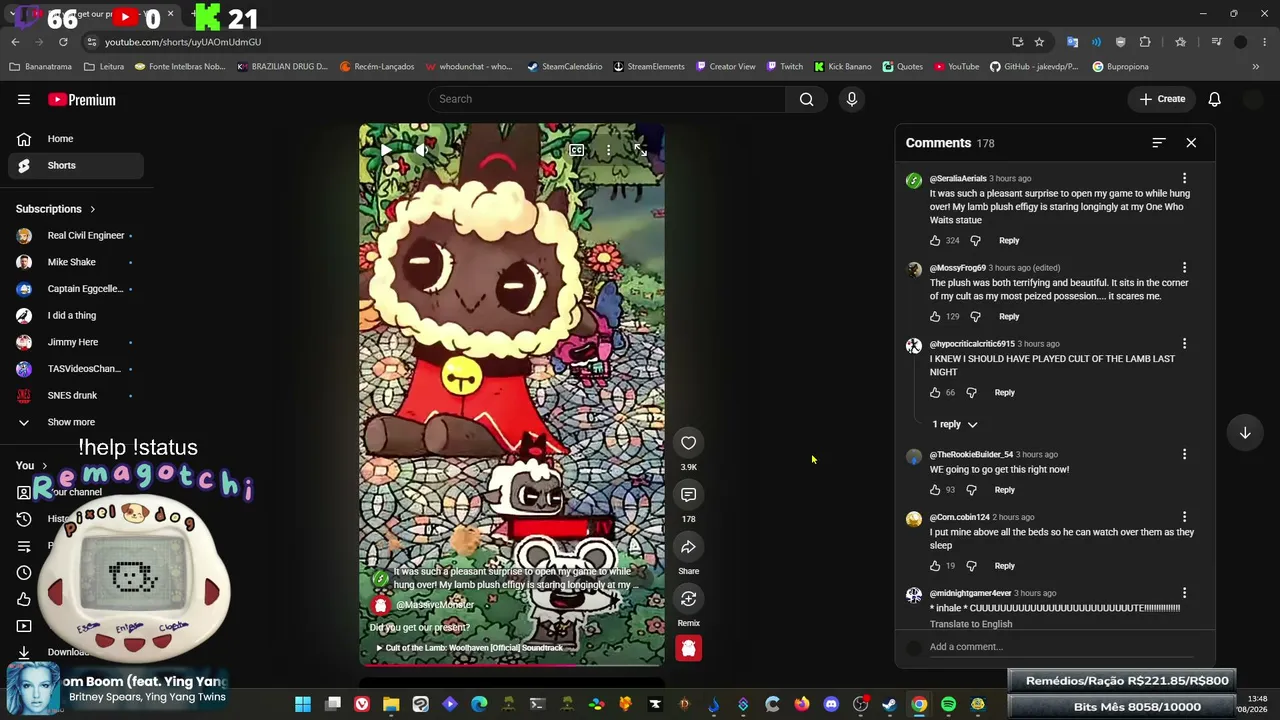This screenshot has width=1280, height=720.
Task: Open the Create button
Action: (1162, 99)
